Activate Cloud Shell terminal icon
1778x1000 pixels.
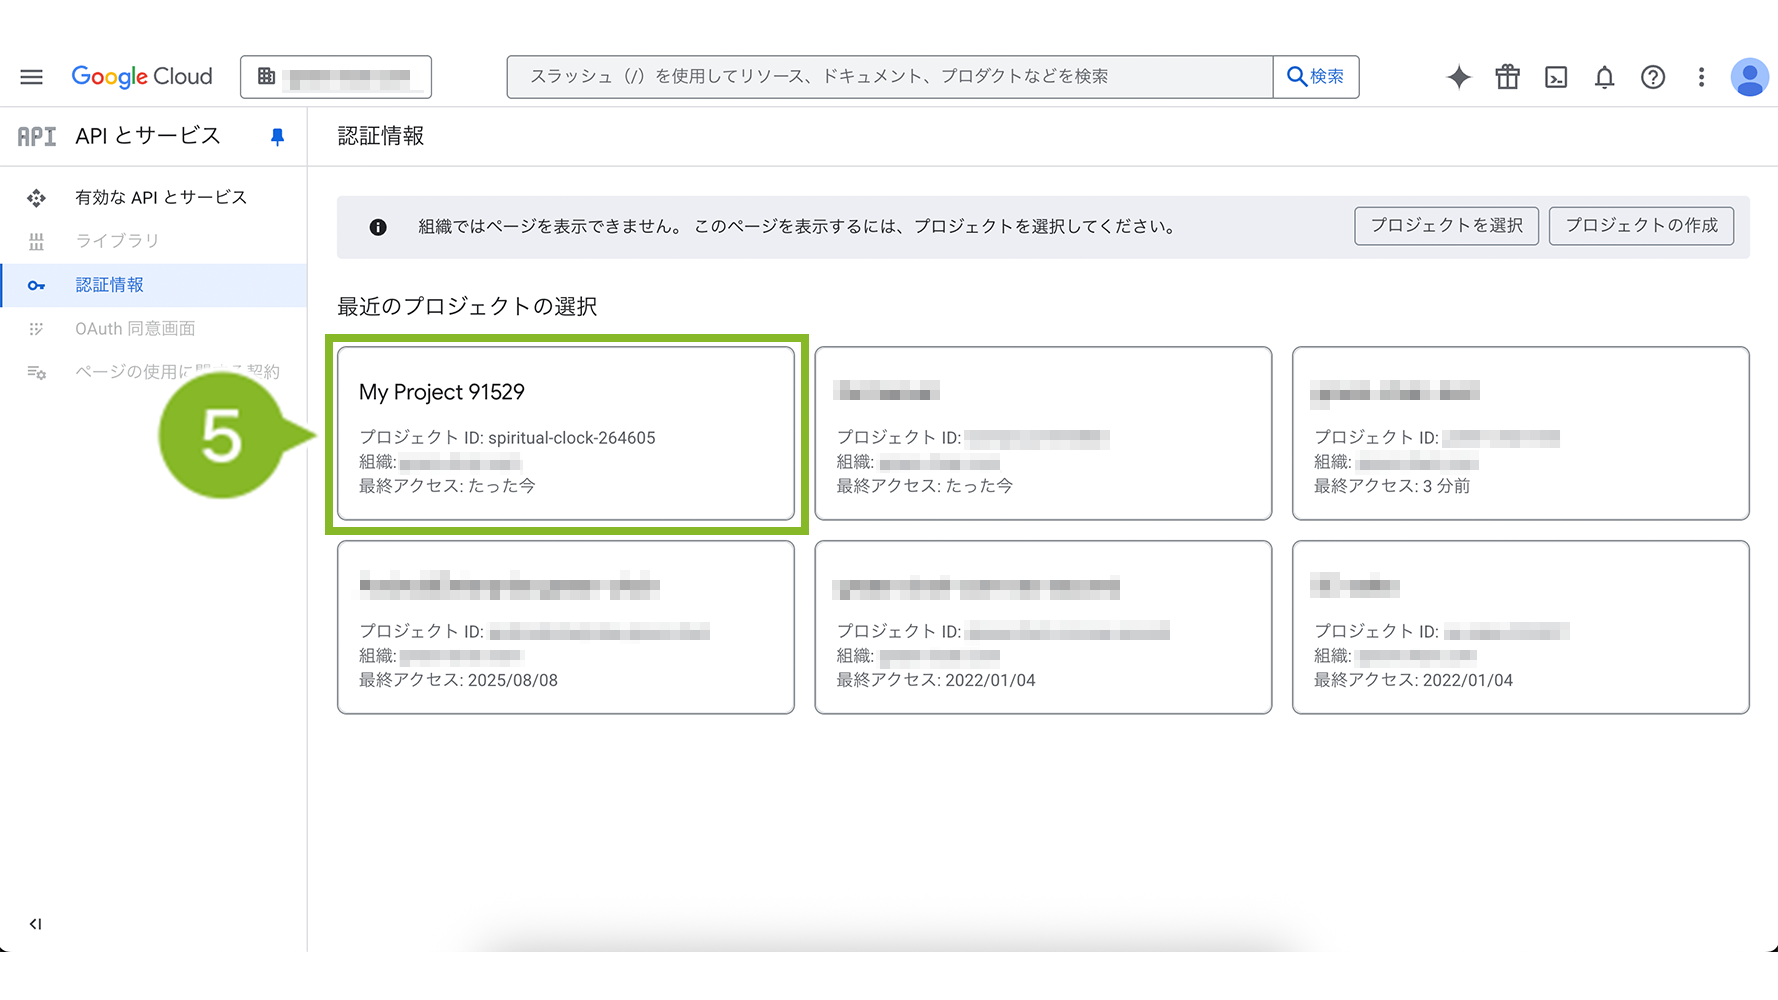coord(1555,77)
